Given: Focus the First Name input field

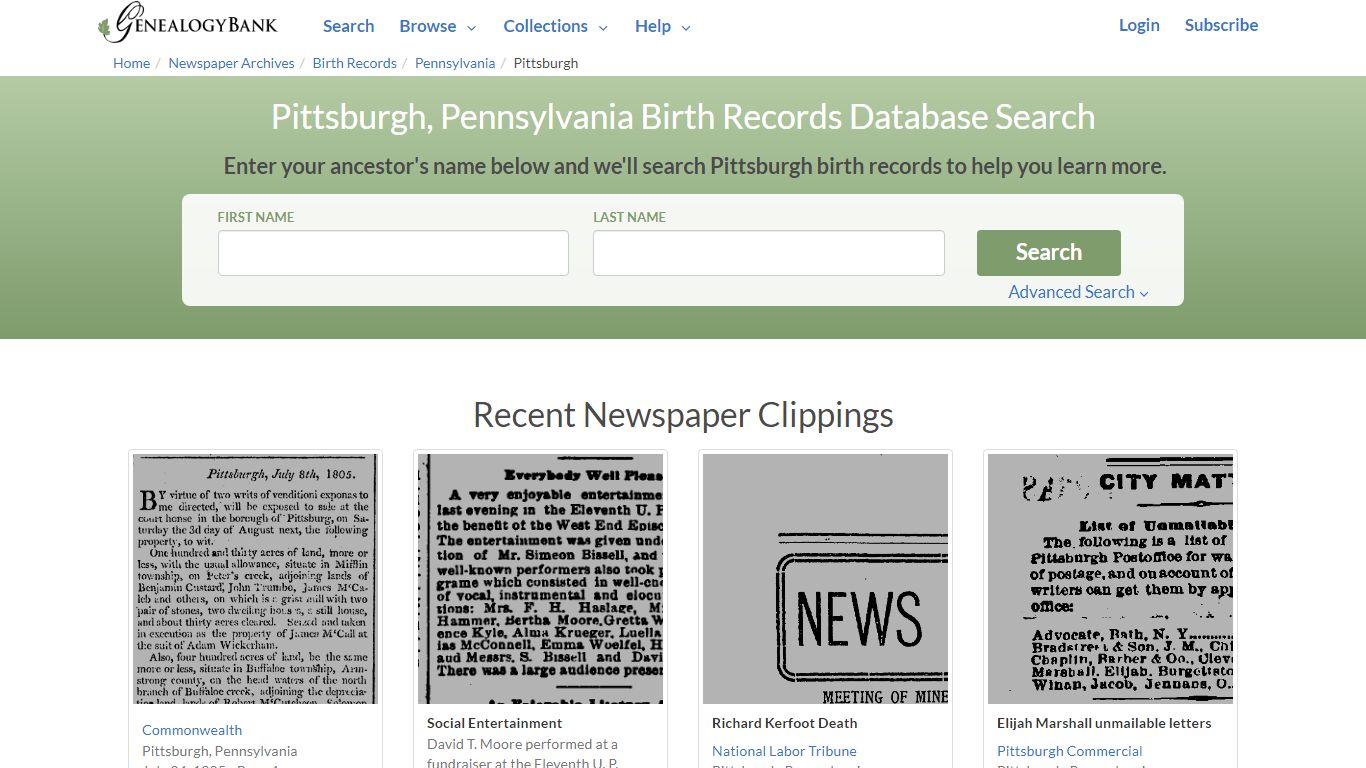Looking at the screenshot, I should tap(393, 253).
